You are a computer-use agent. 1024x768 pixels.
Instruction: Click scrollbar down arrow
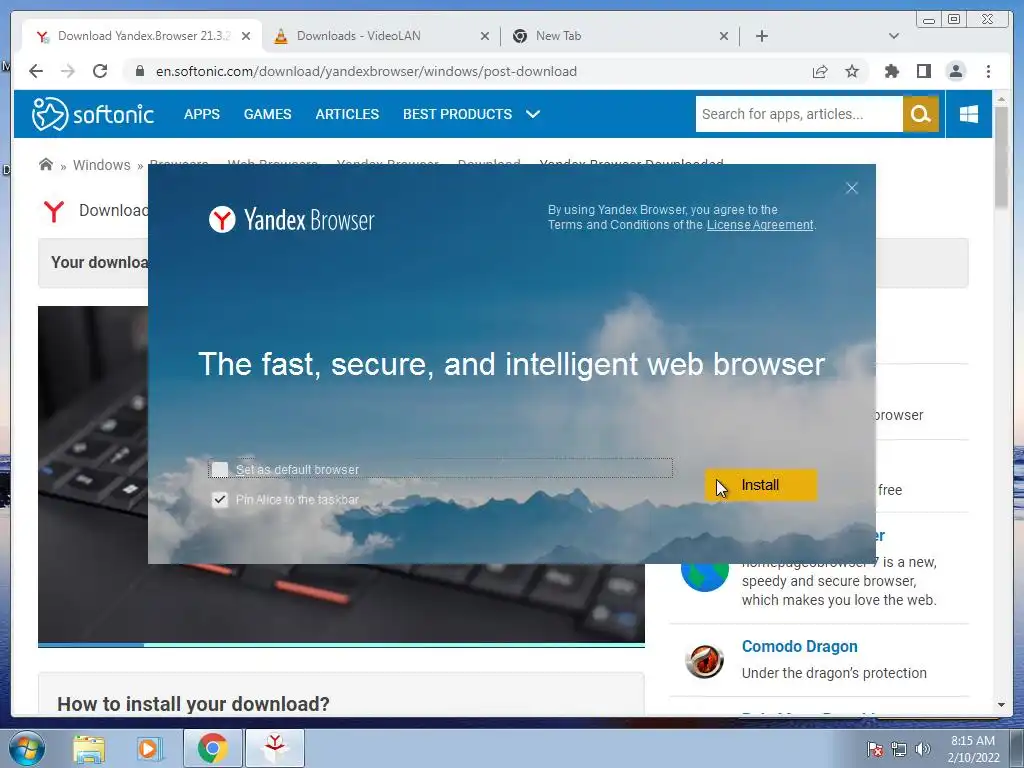pyautogui.click(x=1001, y=705)
